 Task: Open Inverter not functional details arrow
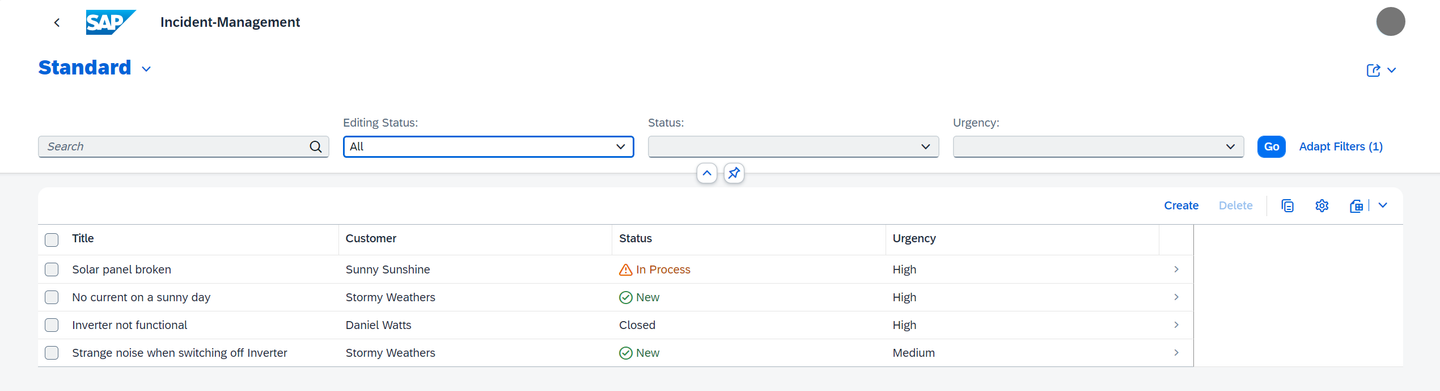[x=1176, y=325]
